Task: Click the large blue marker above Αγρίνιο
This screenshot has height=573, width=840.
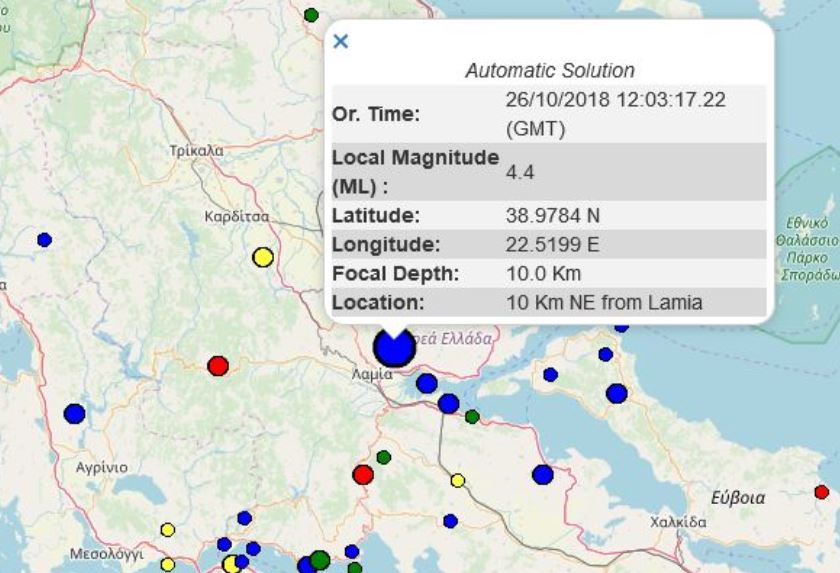Action: coord(74,413)
